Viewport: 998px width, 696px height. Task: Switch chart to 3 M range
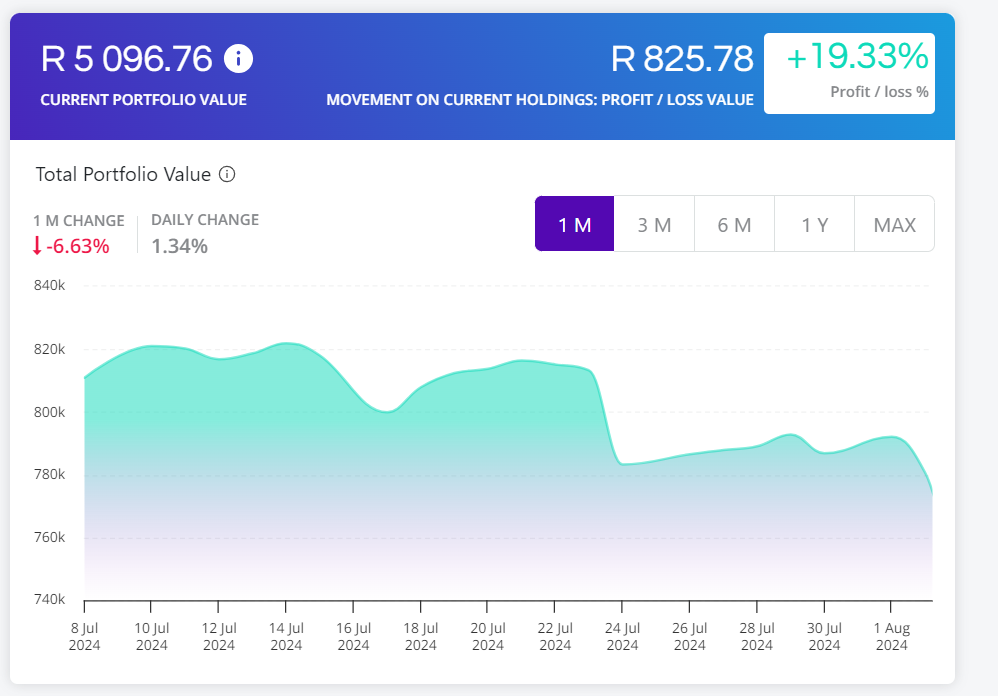point(654,224)
